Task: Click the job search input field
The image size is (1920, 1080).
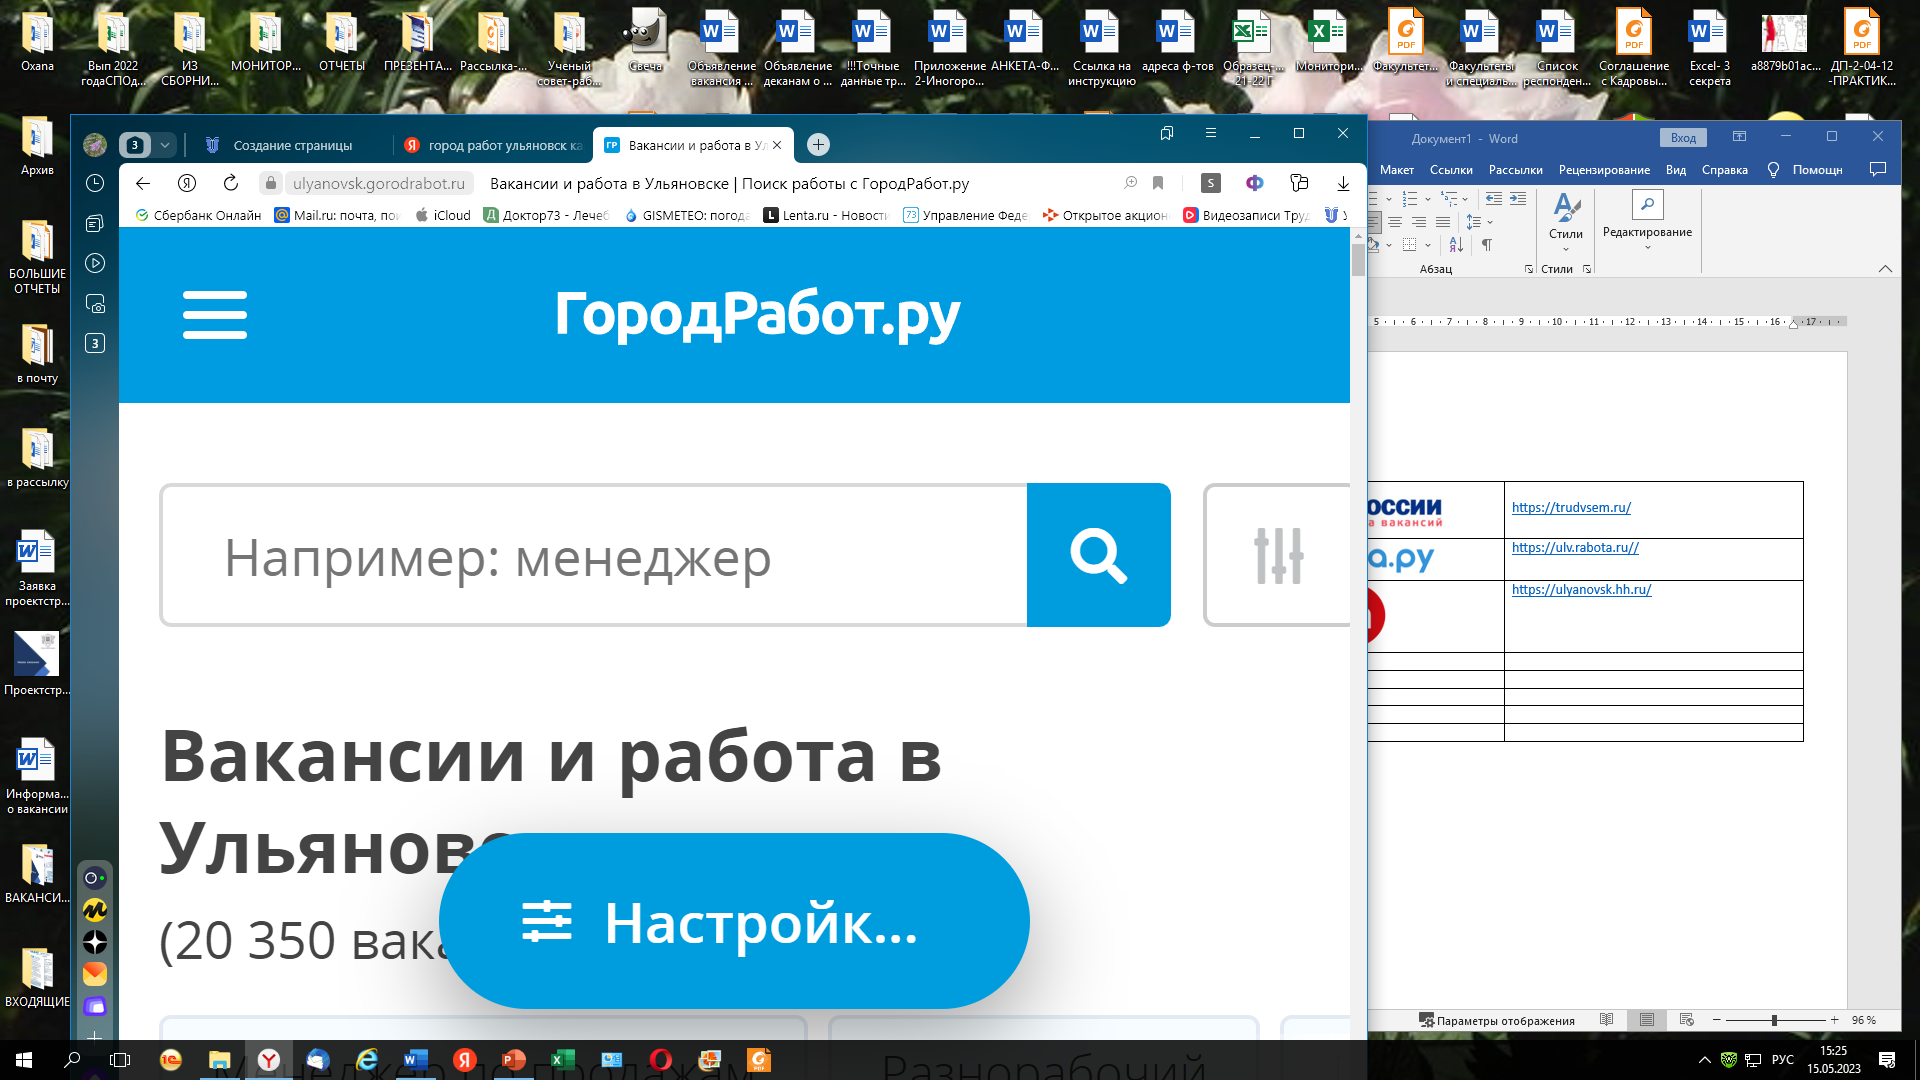Action: (x=594, y=555)
